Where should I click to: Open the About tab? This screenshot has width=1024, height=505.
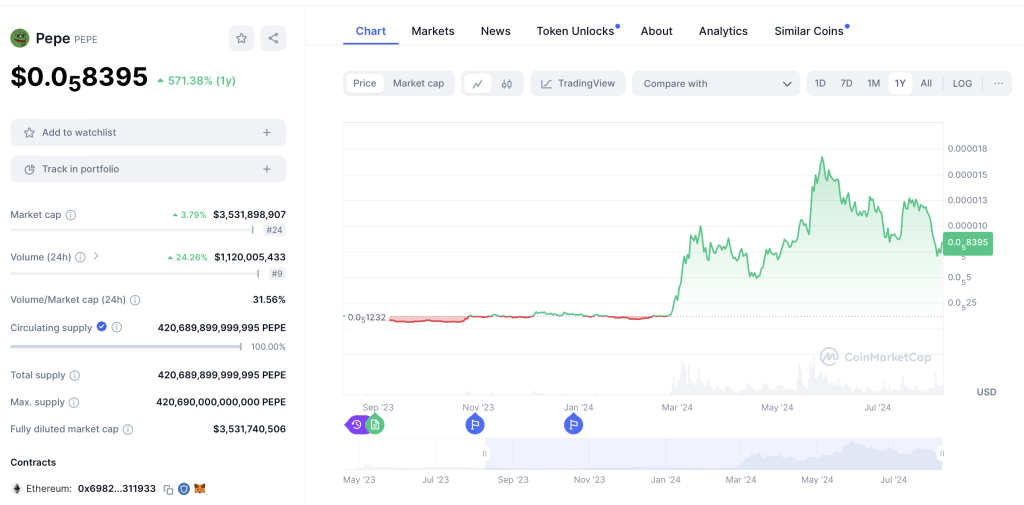coord(656,31)
